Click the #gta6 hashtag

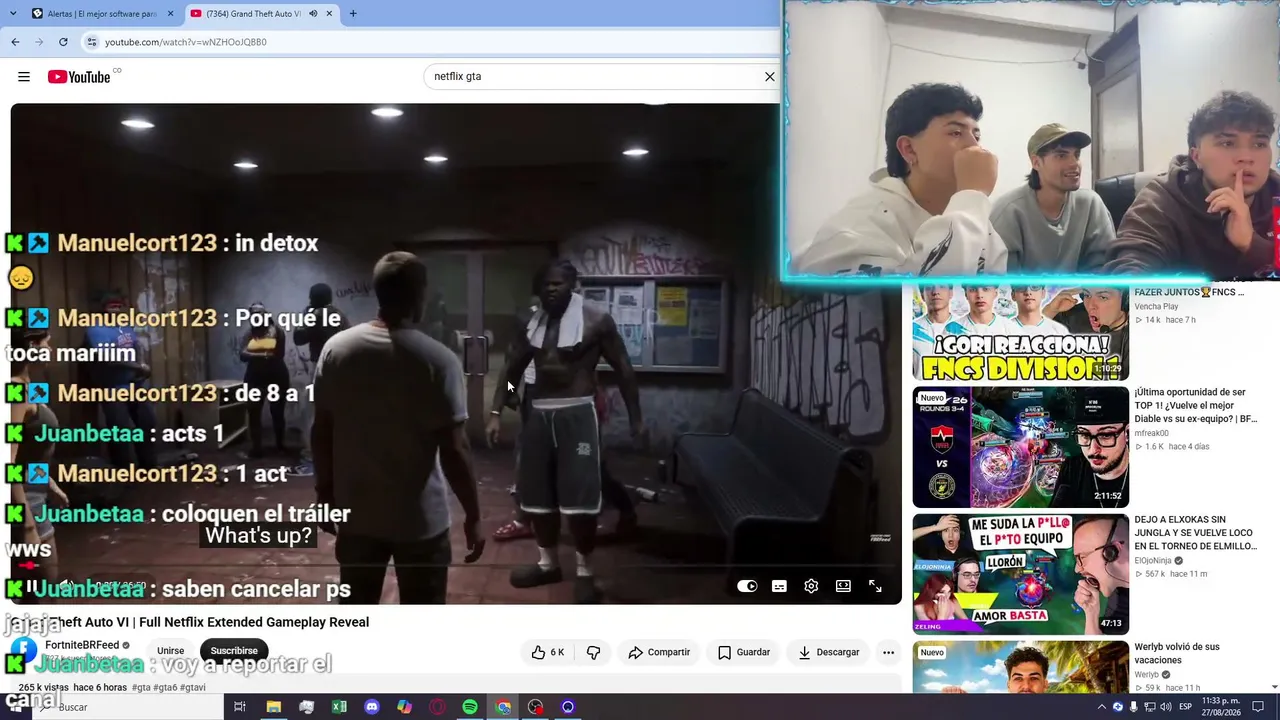pos(166,688)
